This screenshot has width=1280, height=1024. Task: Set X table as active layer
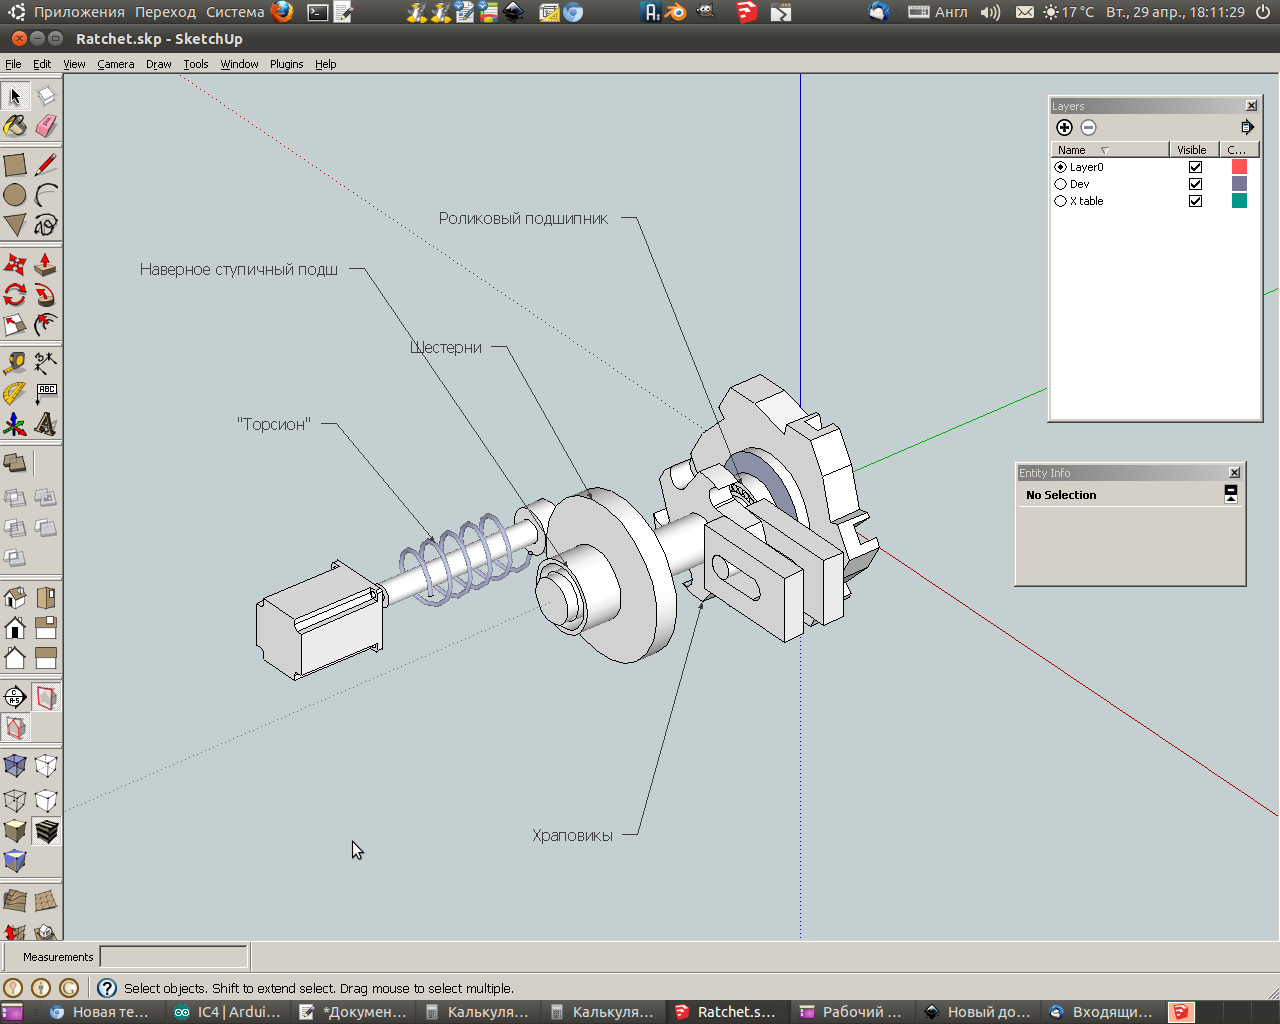coord(1060,201)
